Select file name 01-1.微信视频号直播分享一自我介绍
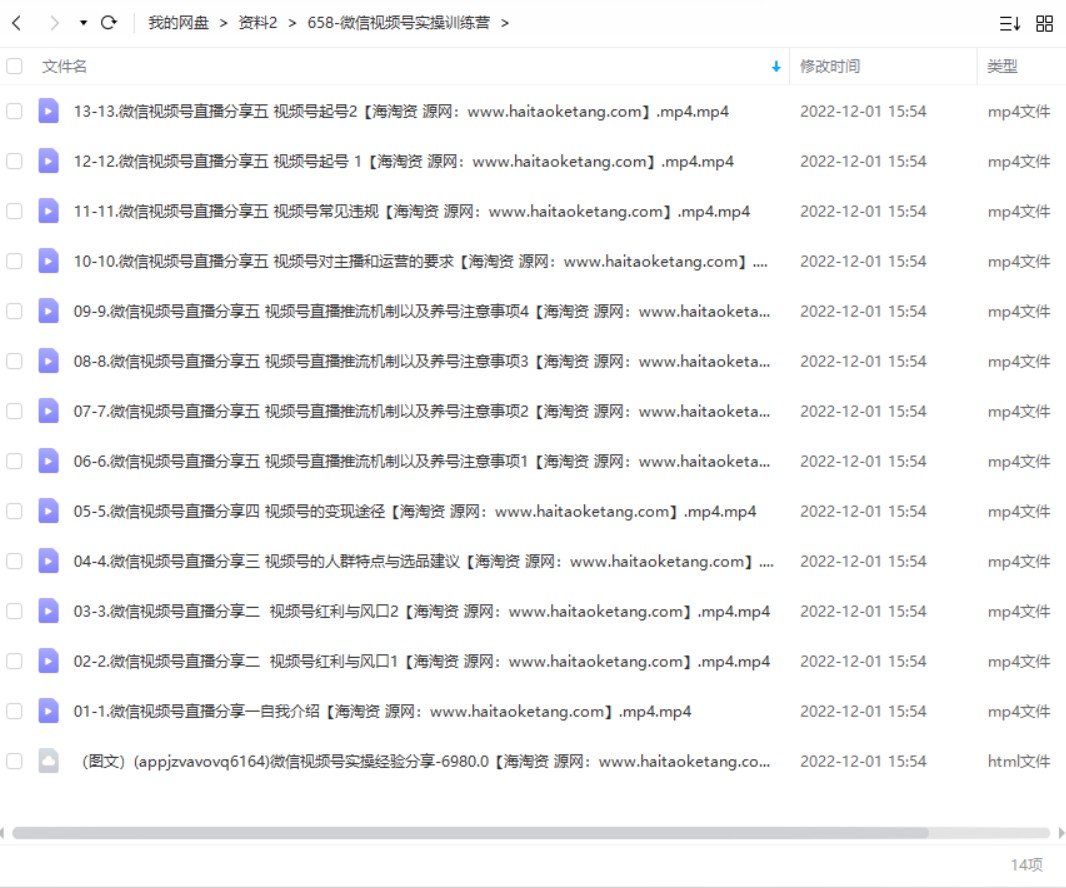Screen dimensions: 1066x888 [x=382, y=711]
